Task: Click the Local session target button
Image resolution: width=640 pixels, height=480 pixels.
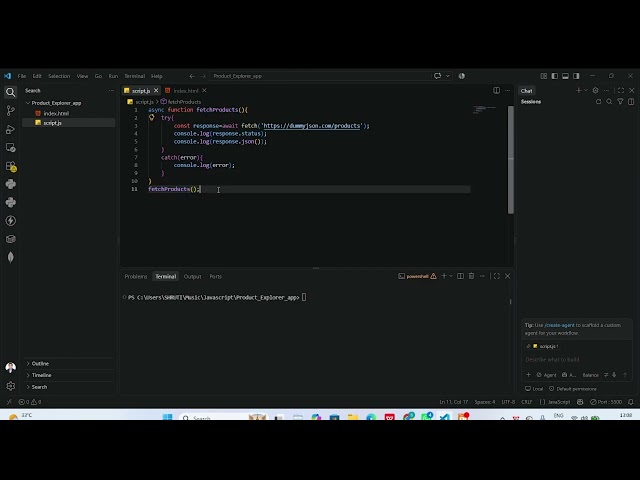Action: [x=534, y=389]
